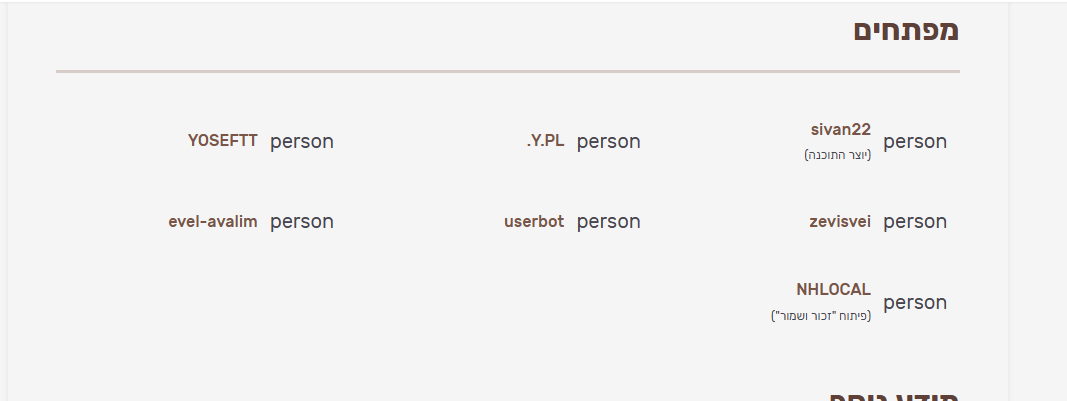Screen dimensions: 1067x401
Task: Open the sivan22 developer profile link
Action: (840, 130)
